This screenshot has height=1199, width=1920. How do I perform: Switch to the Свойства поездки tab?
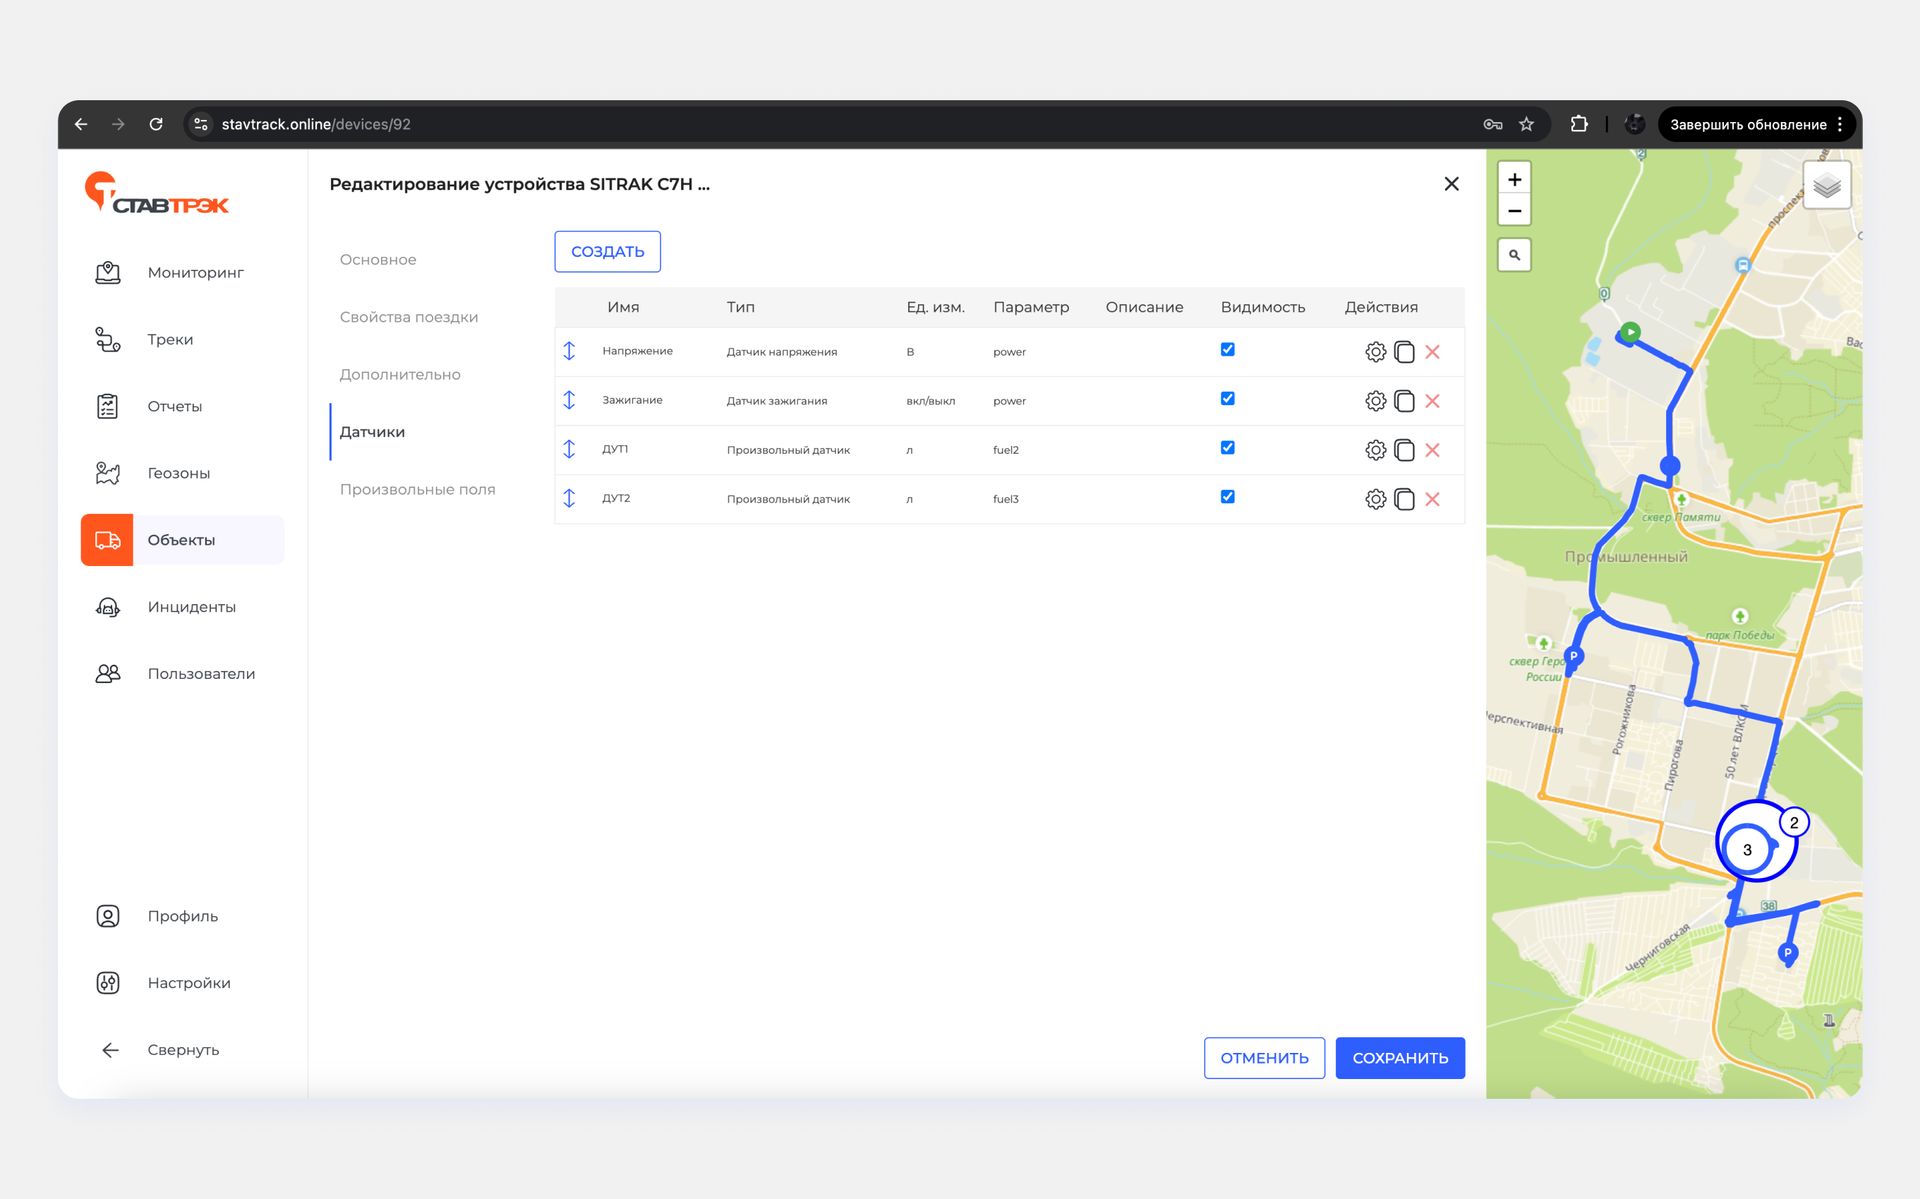408,317
